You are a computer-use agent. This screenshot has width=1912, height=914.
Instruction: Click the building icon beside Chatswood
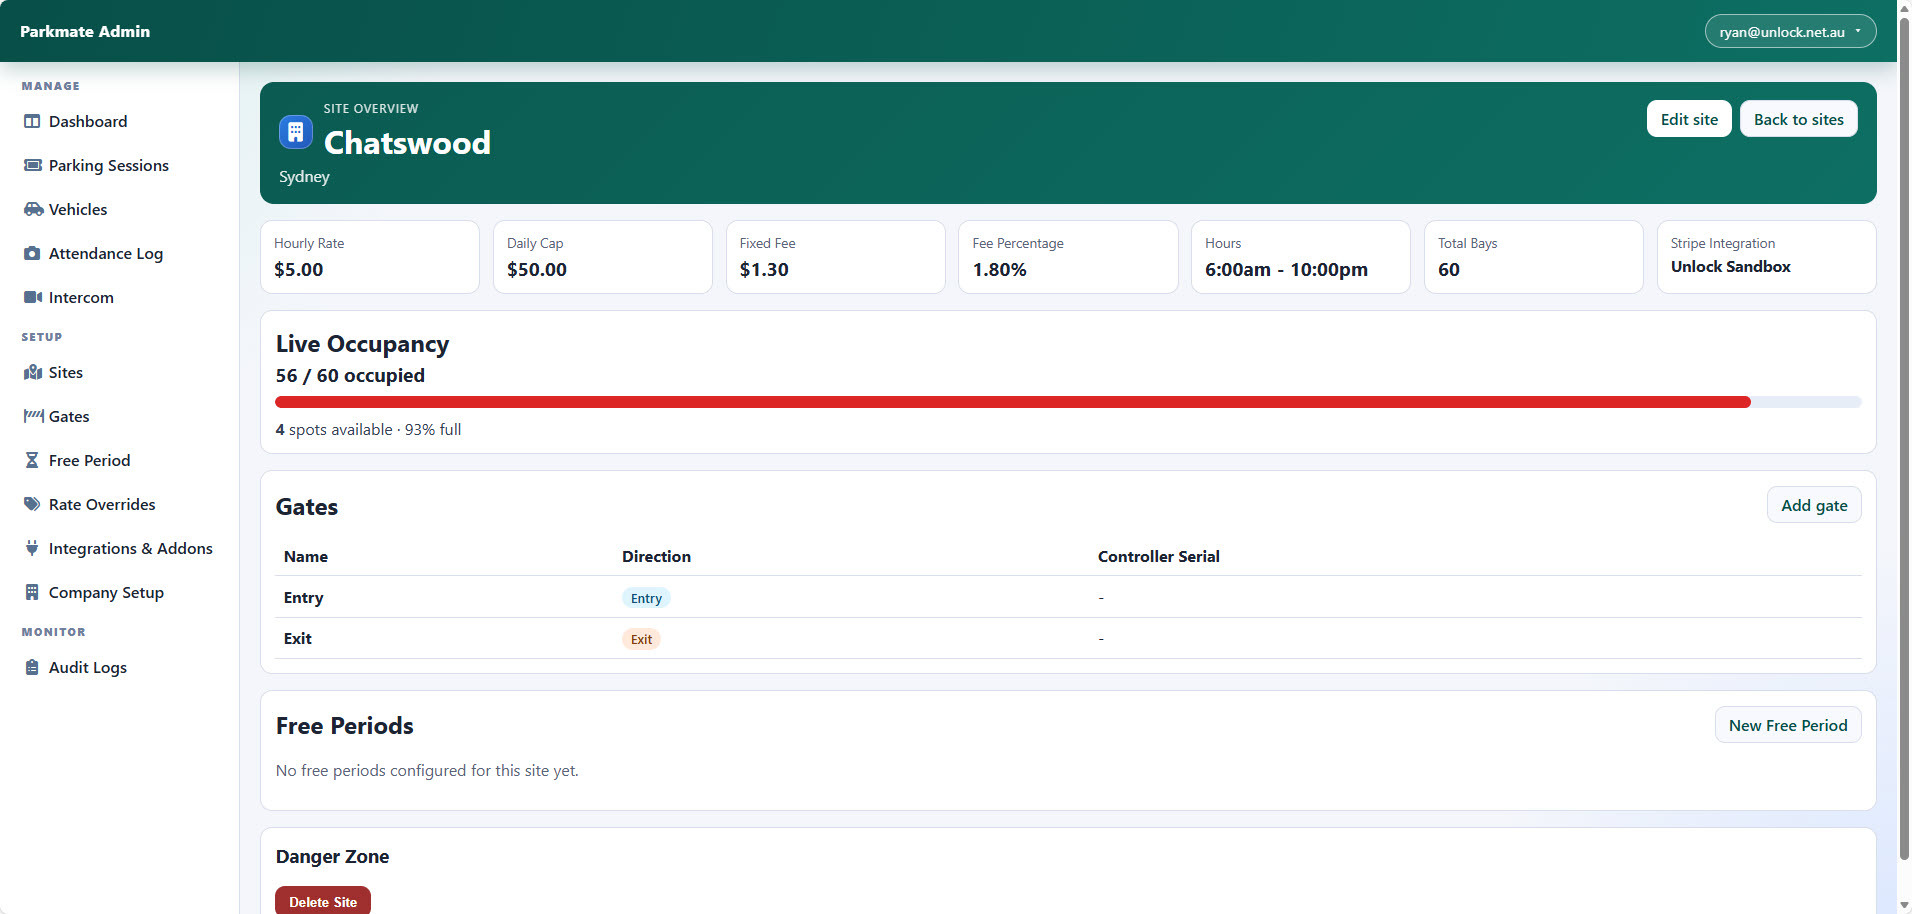click(295, 131)
